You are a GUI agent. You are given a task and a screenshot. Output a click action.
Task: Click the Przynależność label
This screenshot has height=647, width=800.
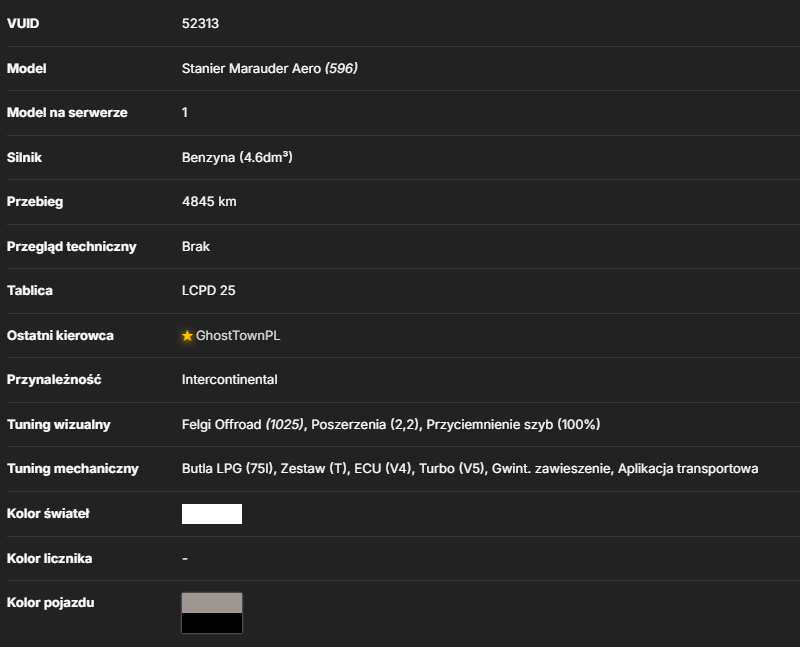tap(54, 380)
